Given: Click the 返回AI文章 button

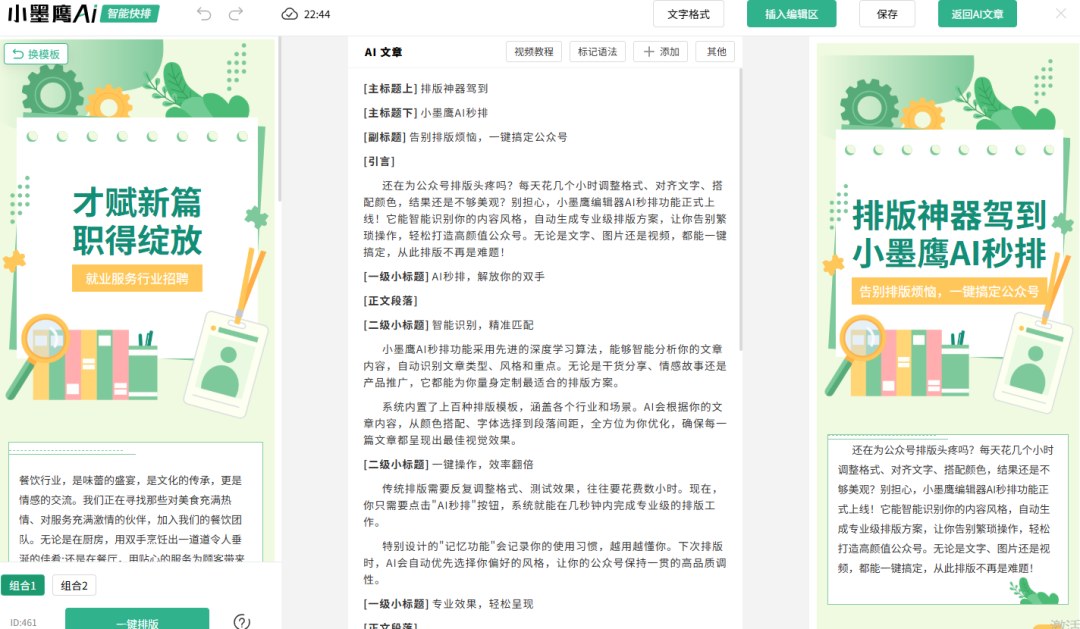Looking at the screenshot, I should pyautogui.click(x=977, y=14).
